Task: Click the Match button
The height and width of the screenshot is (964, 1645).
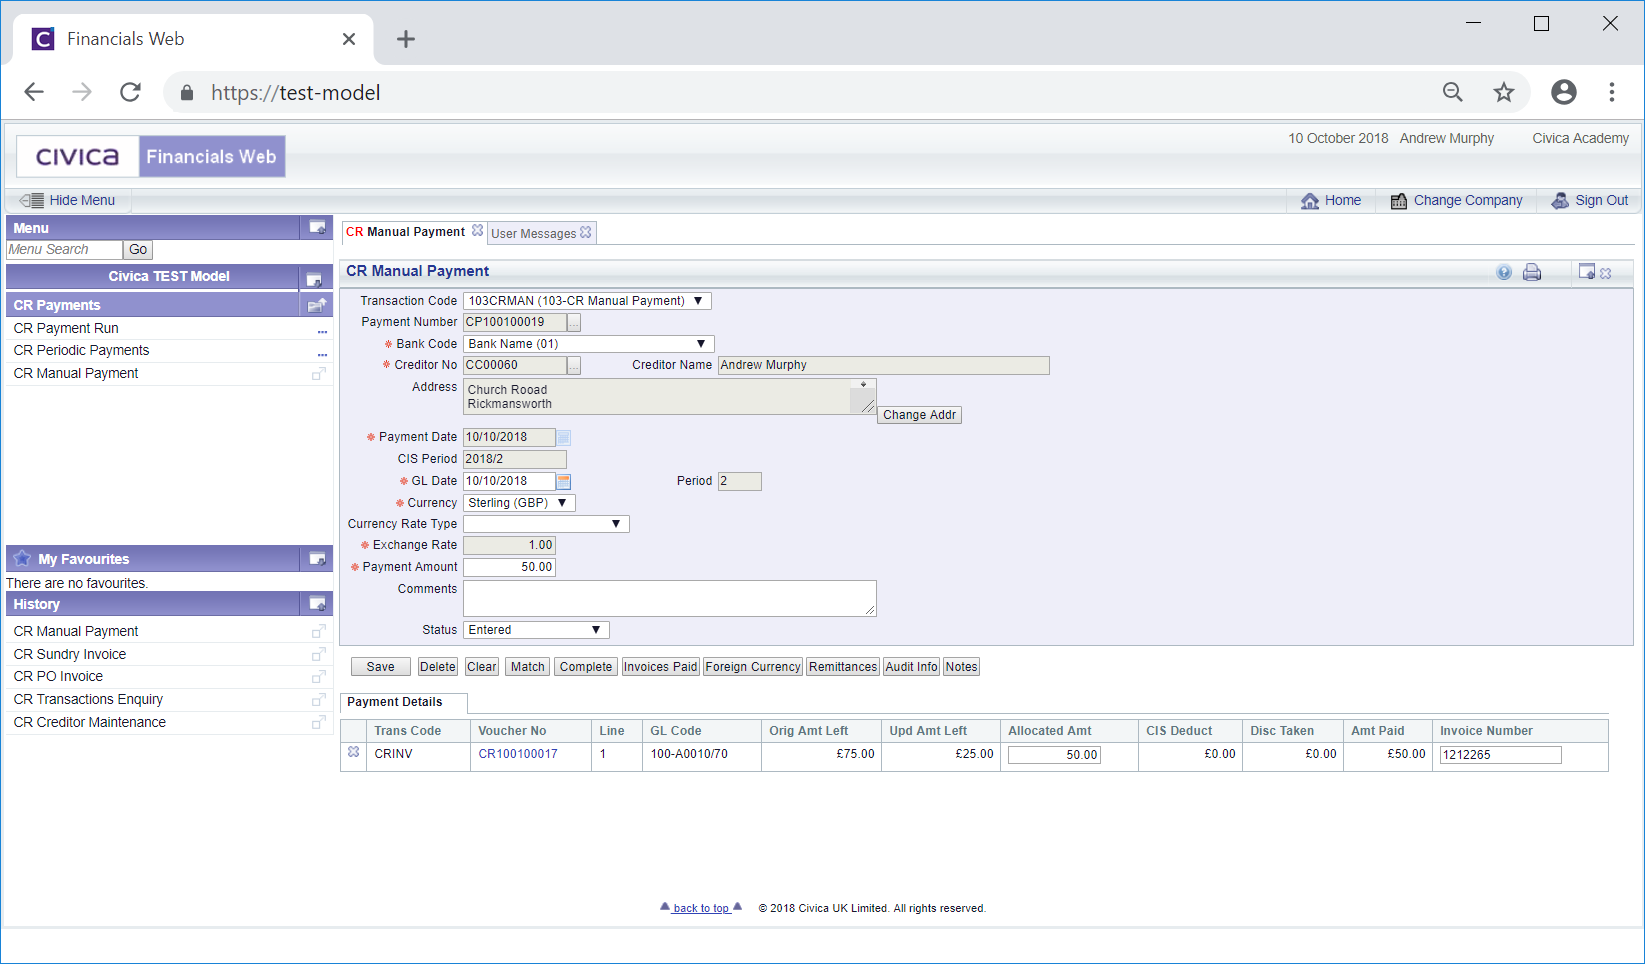Action: (528, 667)
